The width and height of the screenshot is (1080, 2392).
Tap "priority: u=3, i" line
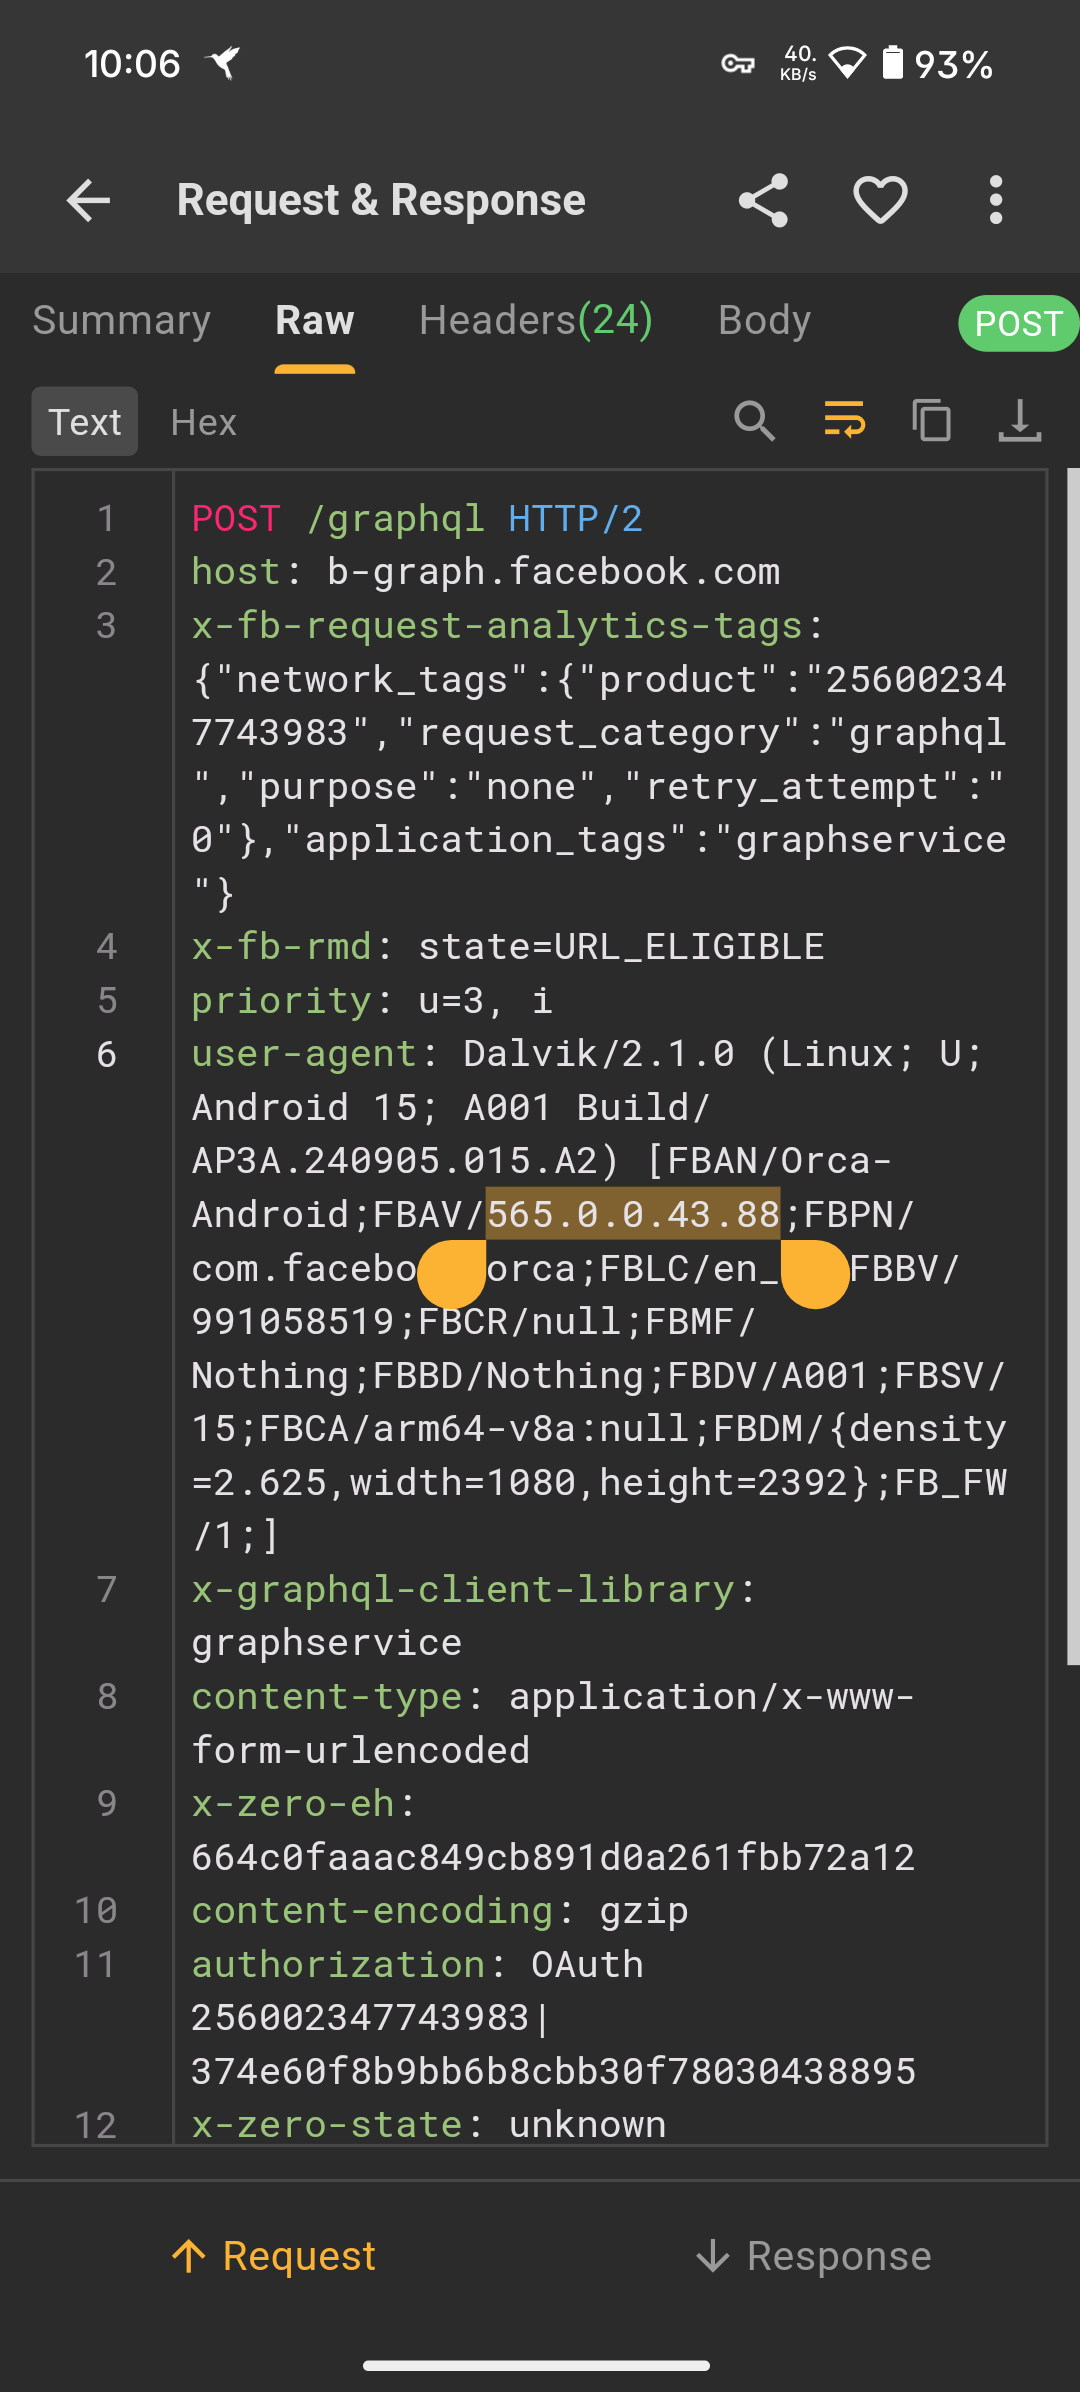click(372, 1000)
